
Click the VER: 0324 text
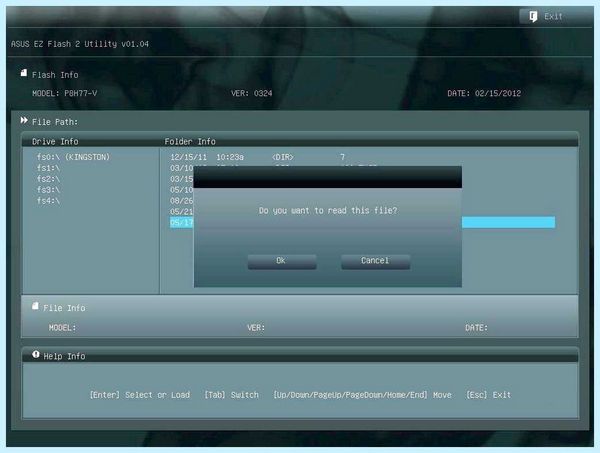(x=251, y=93)
